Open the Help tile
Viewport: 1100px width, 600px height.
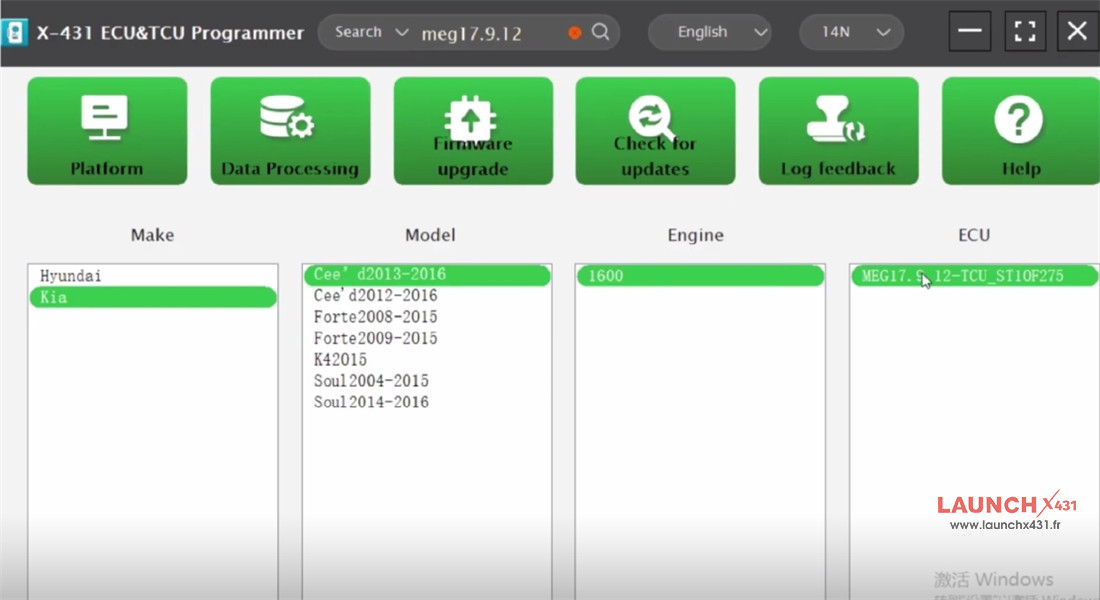click(1020, 131)
